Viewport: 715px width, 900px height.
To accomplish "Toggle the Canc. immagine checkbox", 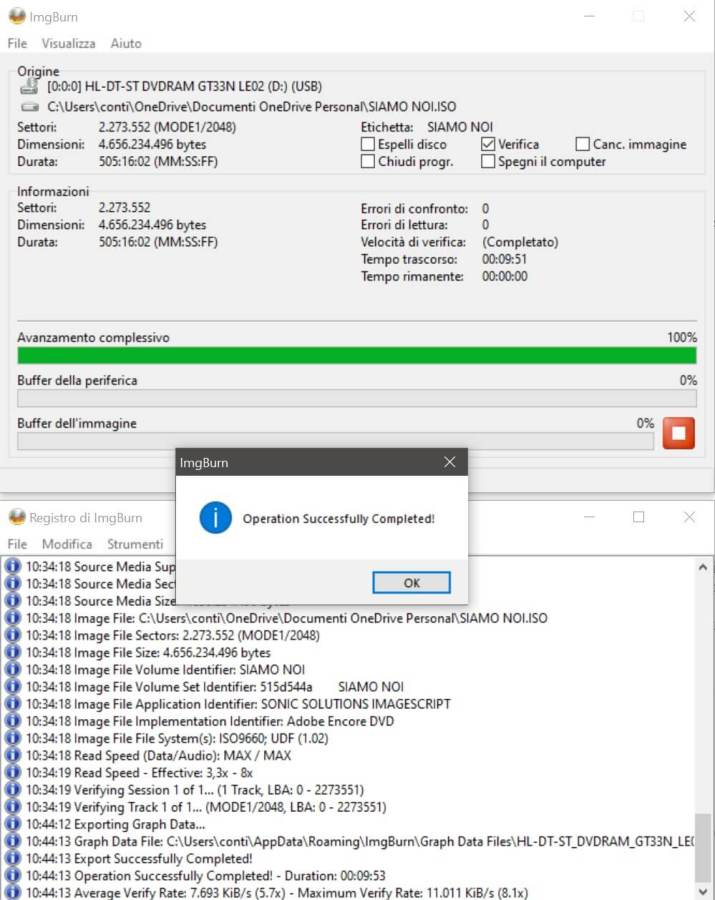I will click(x=583, y=144).
